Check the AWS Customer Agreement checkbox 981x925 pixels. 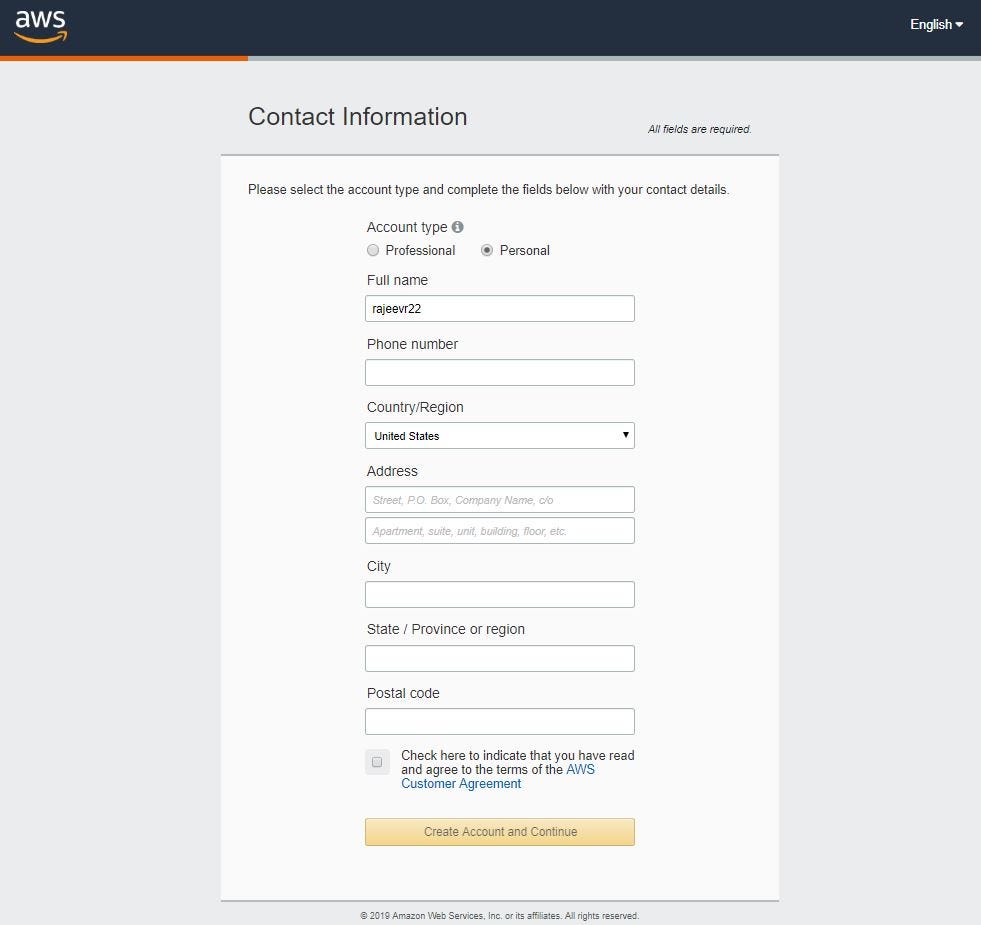(377, 762)
